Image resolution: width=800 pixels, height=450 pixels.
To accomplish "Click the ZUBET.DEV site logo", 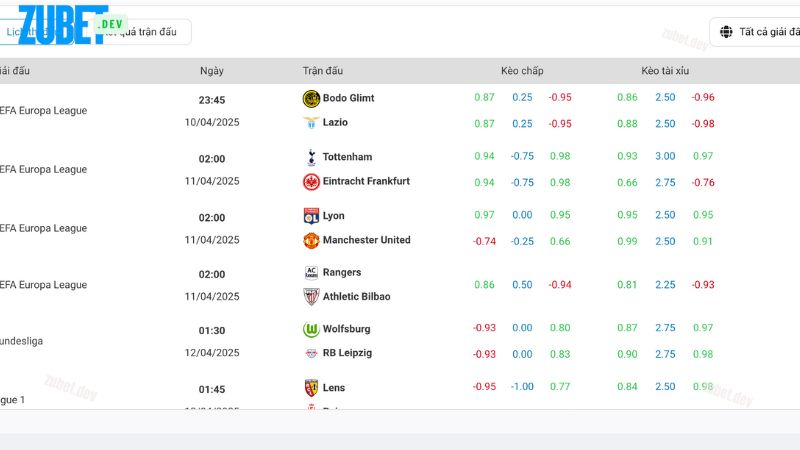I will click(71, 24).
